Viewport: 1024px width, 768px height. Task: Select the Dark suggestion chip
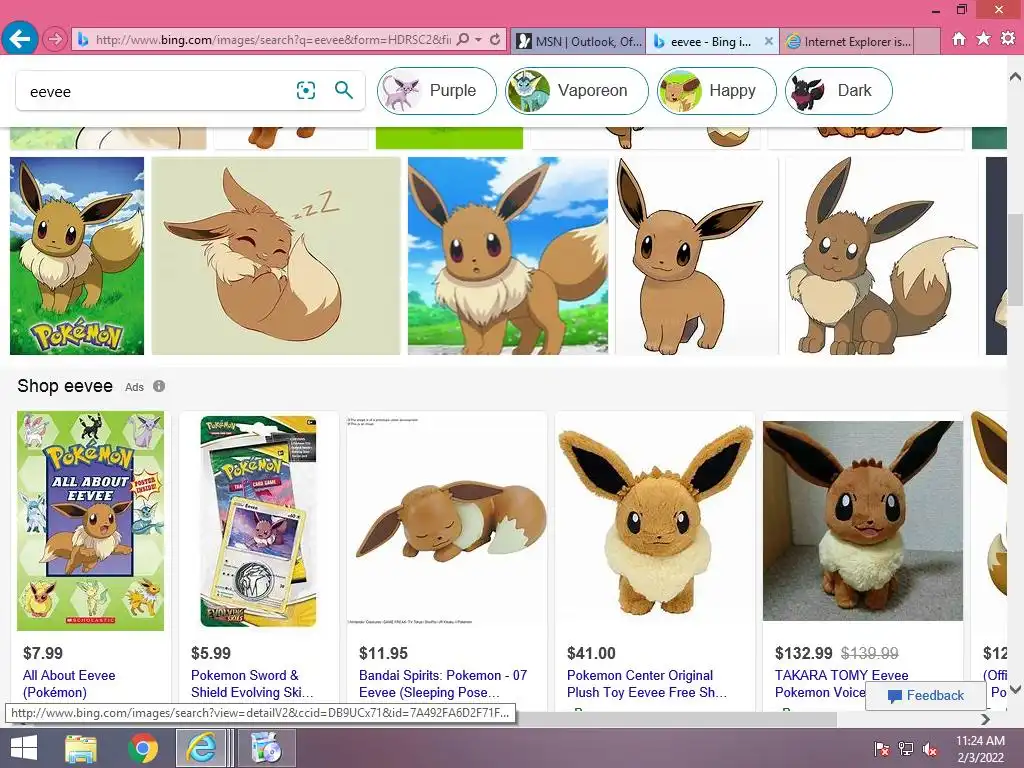[839, 91]
